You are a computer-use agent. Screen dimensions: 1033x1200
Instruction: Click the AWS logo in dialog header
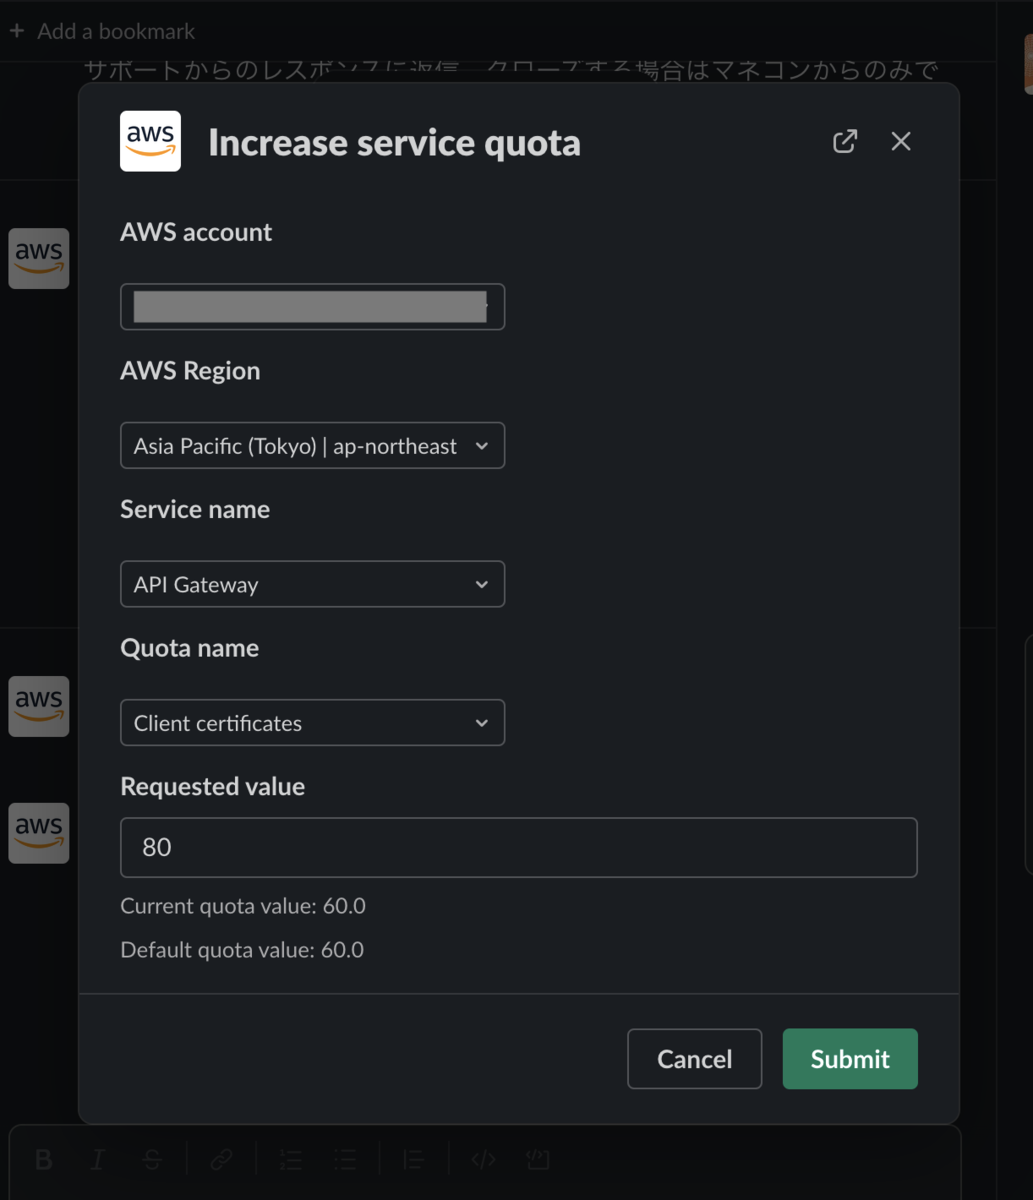(x=150, y=141)
